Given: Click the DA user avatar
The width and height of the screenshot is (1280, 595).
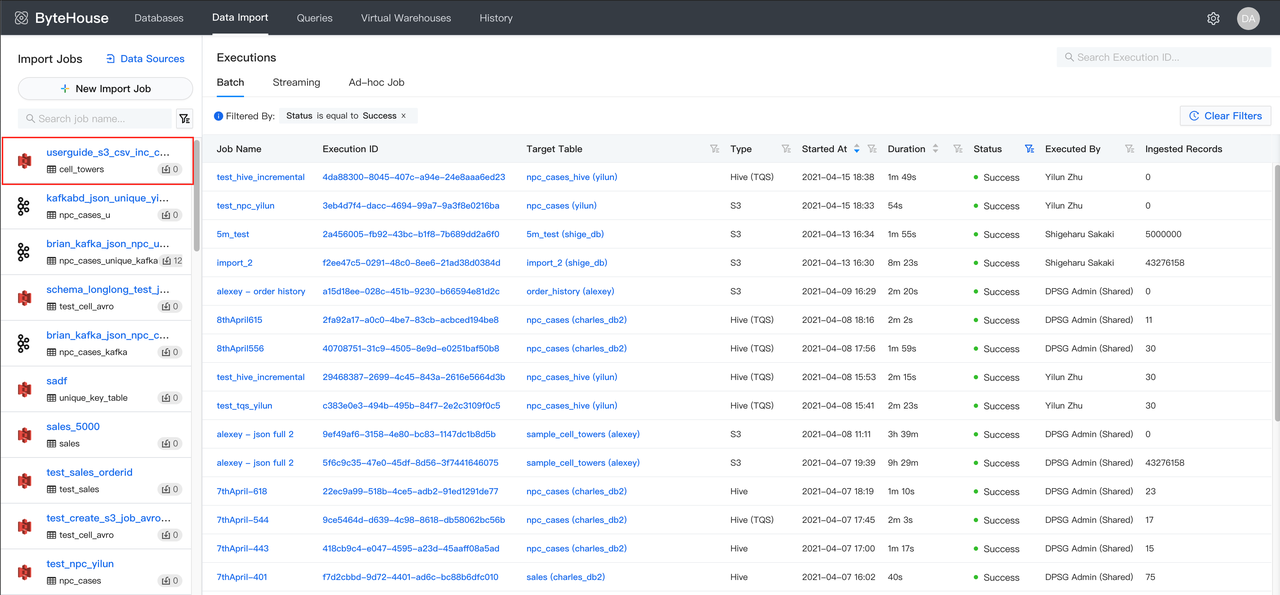Looking at the screenshot, I should [x=1247, y=18].
